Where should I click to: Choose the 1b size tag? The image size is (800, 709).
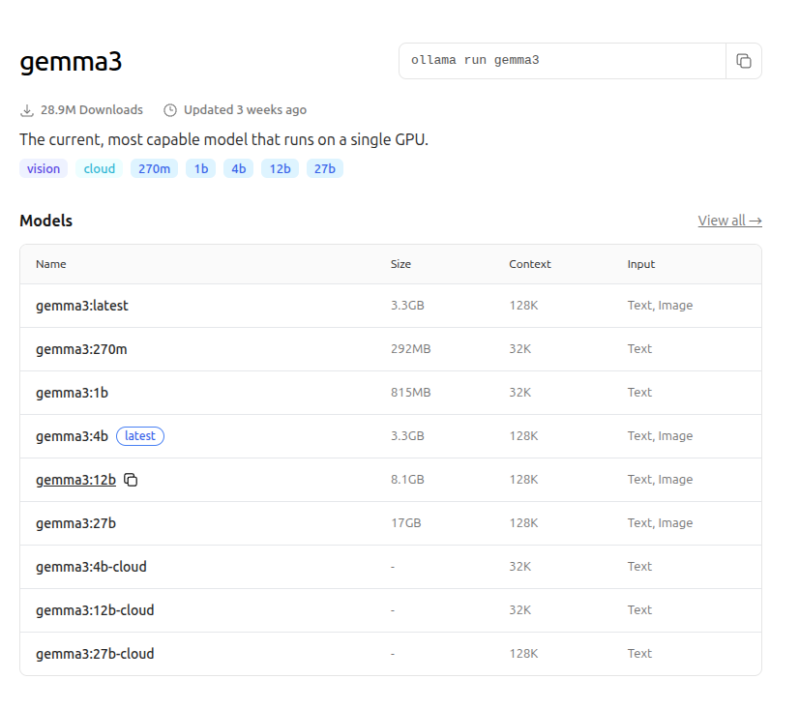[x=201, y=169]
